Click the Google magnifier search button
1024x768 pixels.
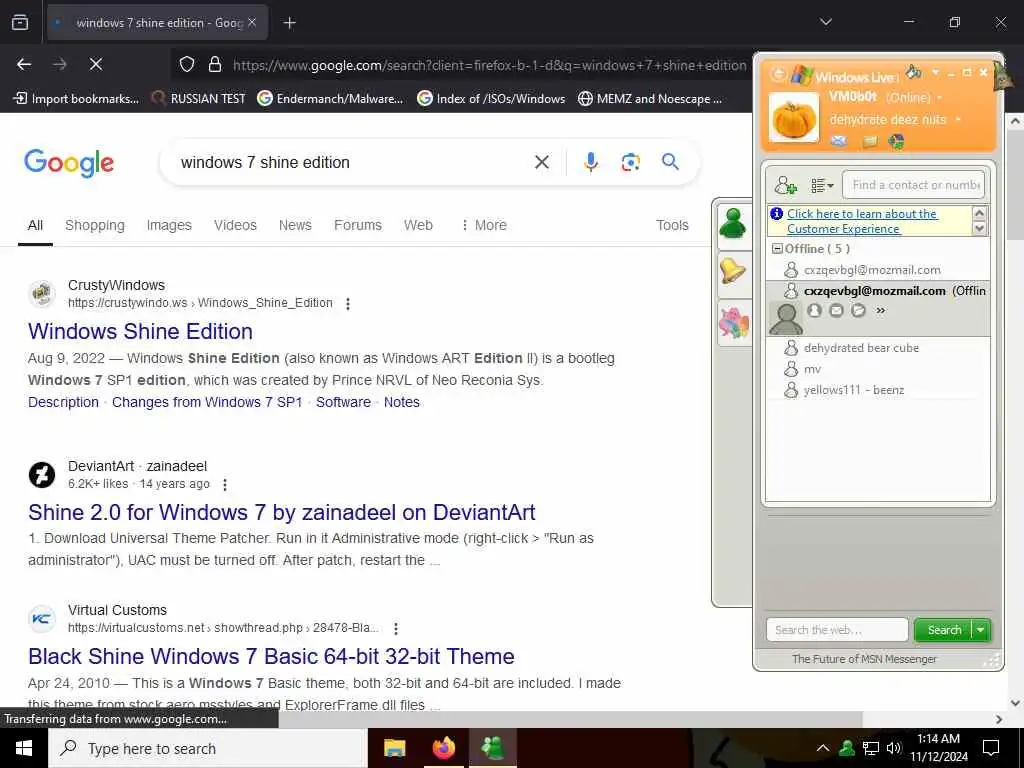click(x=670, y=162)
